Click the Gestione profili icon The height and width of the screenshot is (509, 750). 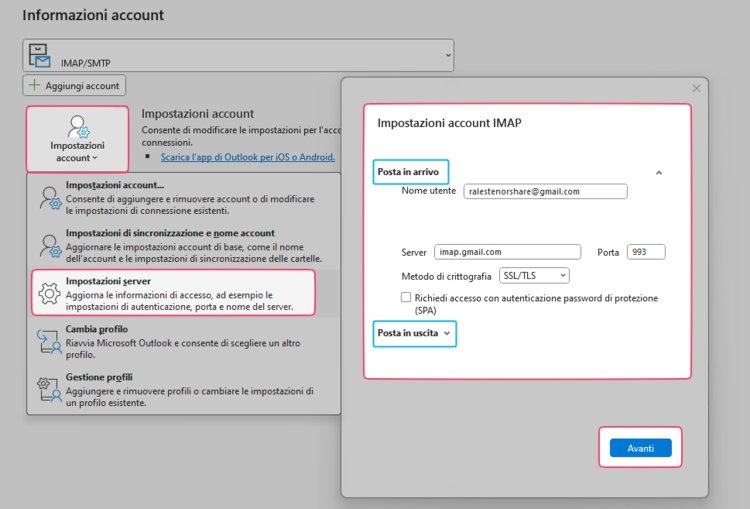(x=50, y=389)
